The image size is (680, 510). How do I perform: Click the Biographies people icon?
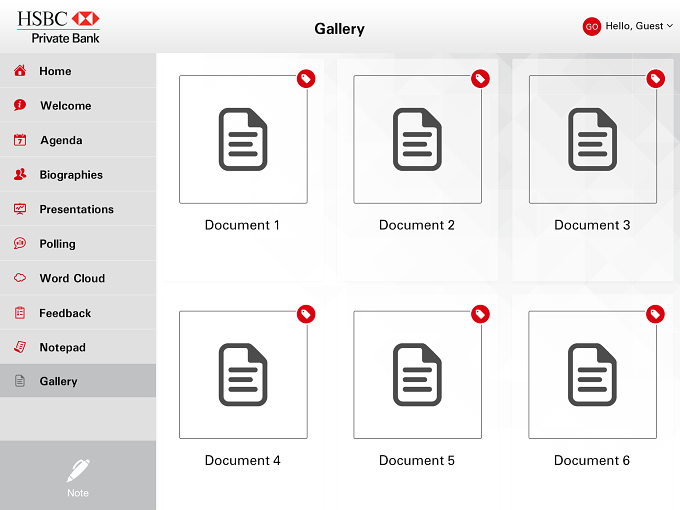click(x=20, y=174)
